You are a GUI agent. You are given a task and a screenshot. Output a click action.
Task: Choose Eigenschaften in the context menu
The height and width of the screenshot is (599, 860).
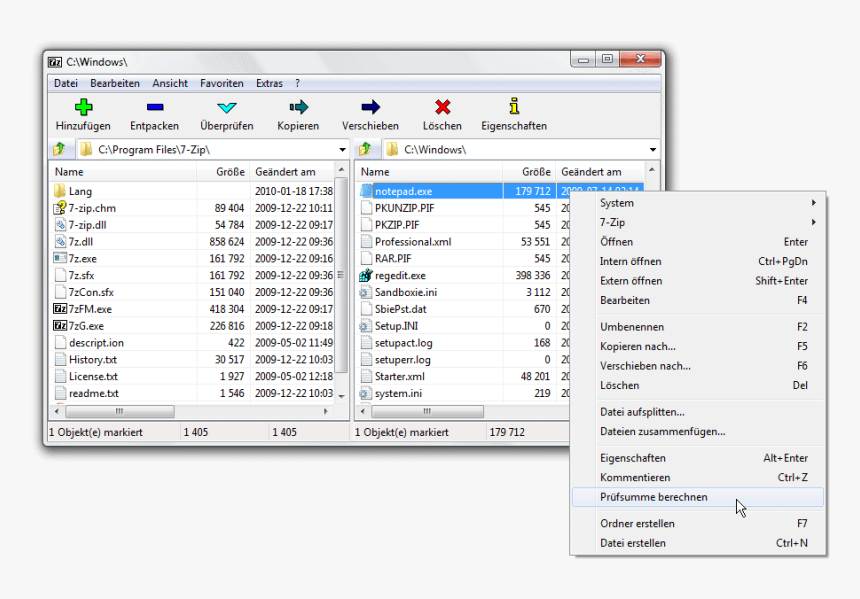[x=698, y=458]
